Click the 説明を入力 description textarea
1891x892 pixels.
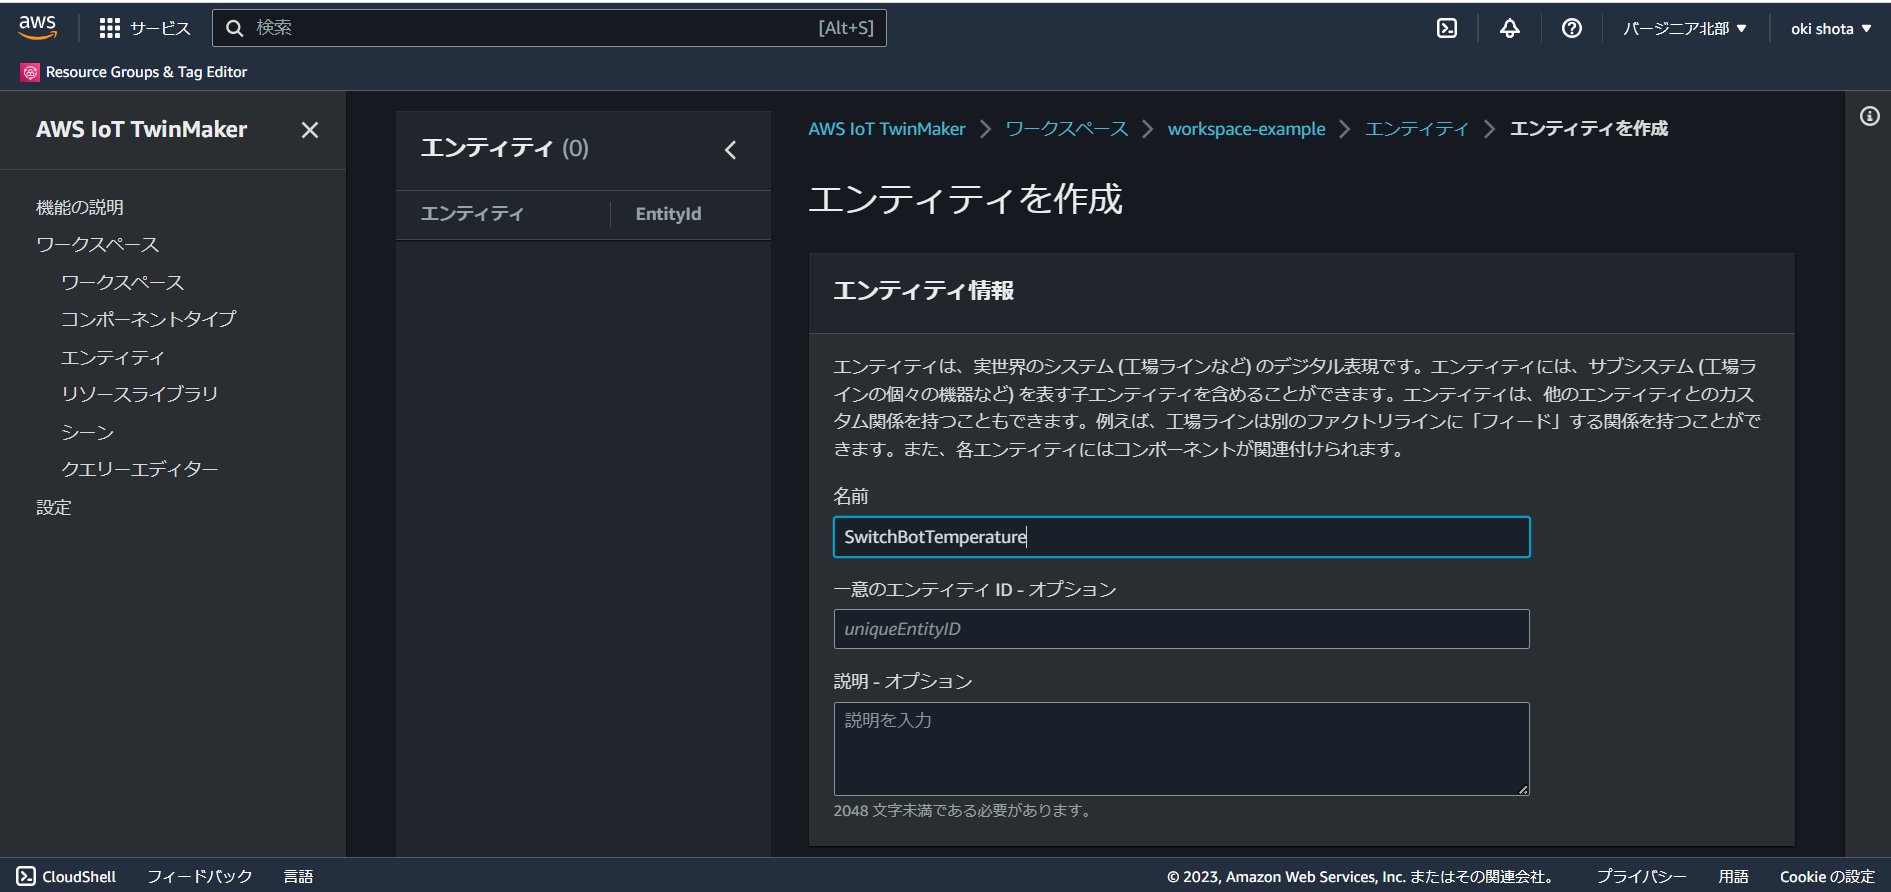point(1182,749)
